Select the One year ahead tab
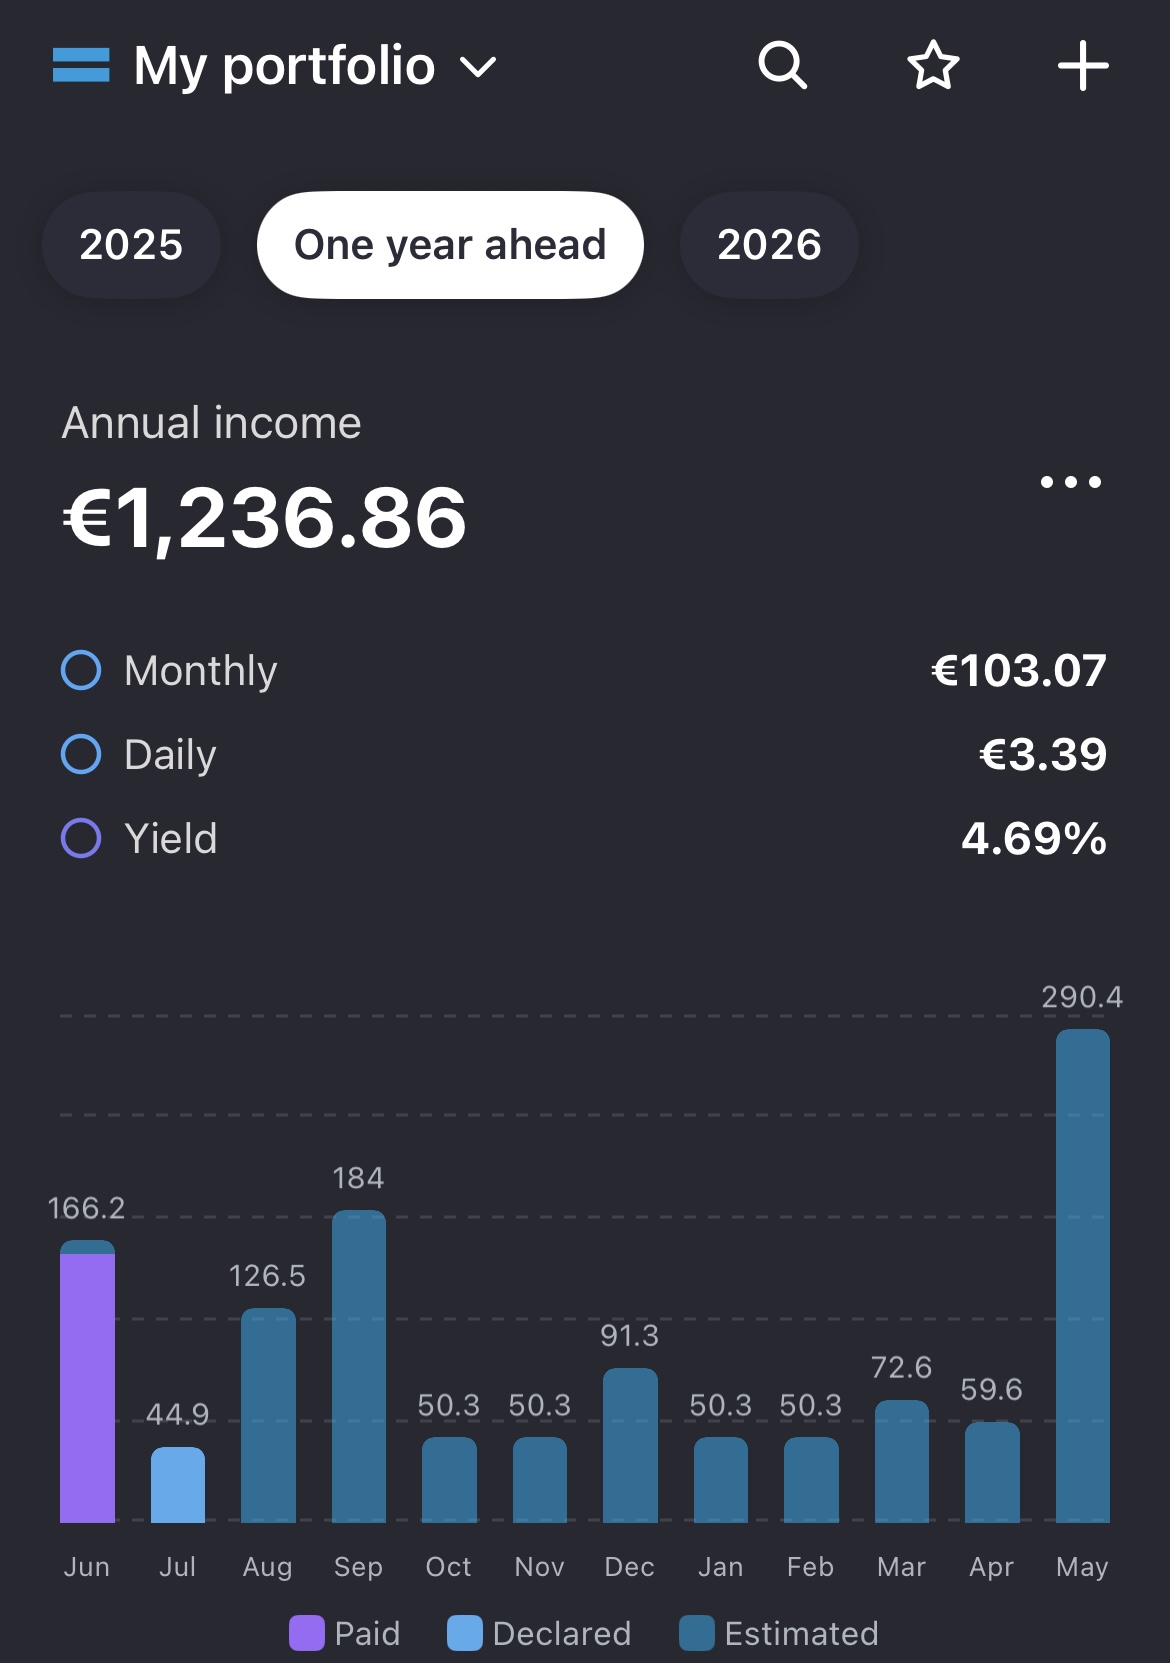The width and height of the screenshot is (1170, 1663). [x=450, y=245]
